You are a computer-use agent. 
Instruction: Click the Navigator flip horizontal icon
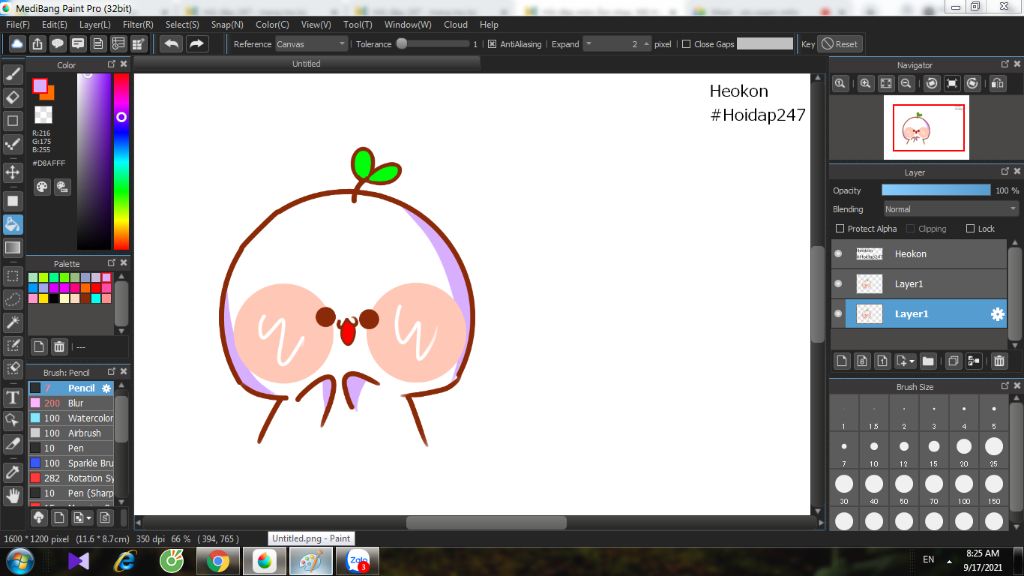[x=998, y=84]
